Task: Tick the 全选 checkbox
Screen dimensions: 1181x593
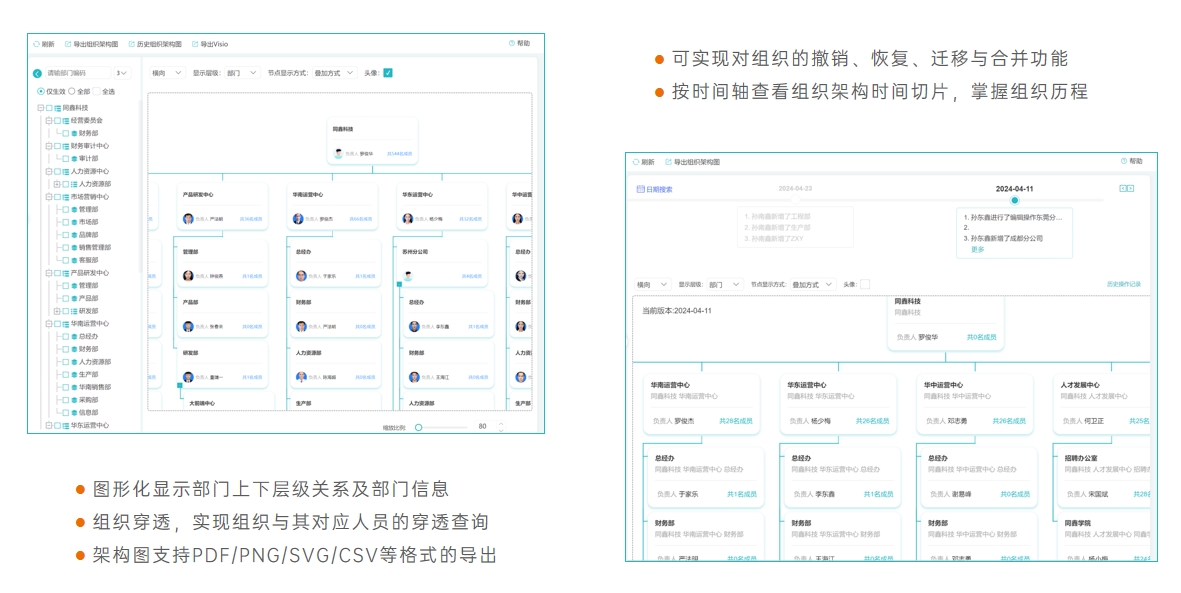Action: pos(97,92)
